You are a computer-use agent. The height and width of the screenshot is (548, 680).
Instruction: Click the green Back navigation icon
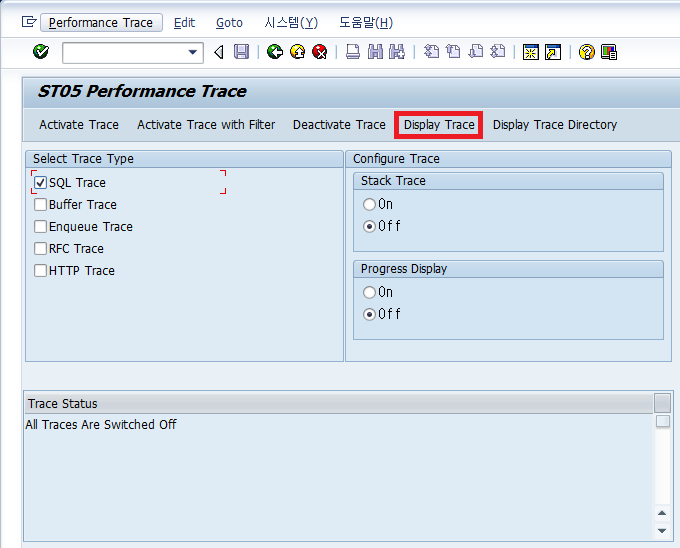(275, 52)
